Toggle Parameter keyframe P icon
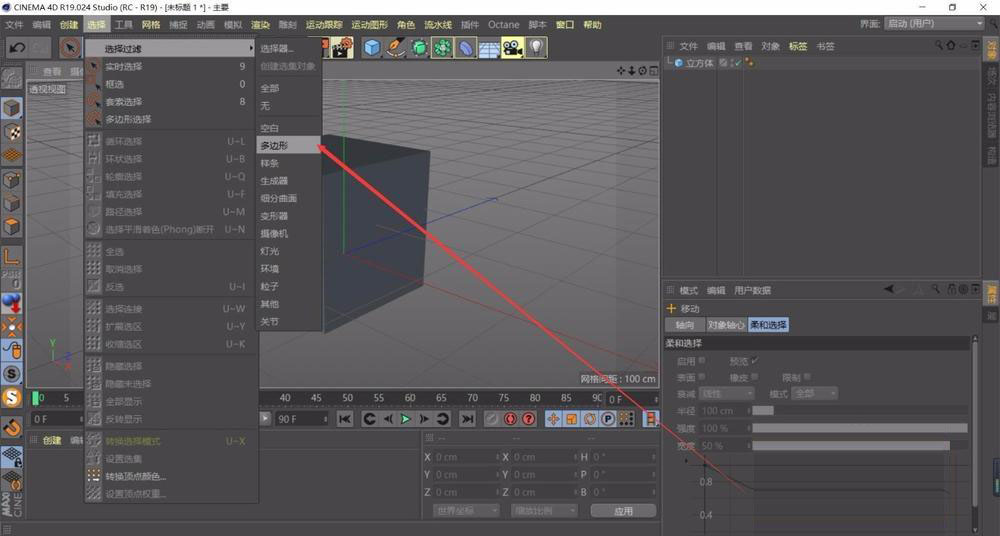Viewport: 1000px width, 536px height. pyautogui.click(x=608, y=419)
